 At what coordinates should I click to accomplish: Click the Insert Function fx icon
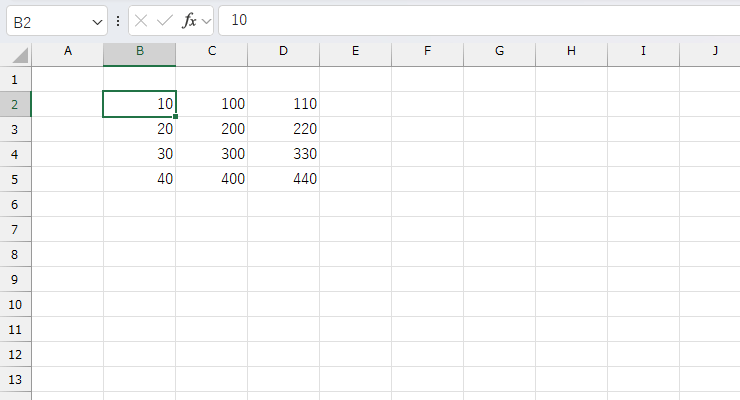click(x=189, y=20)
